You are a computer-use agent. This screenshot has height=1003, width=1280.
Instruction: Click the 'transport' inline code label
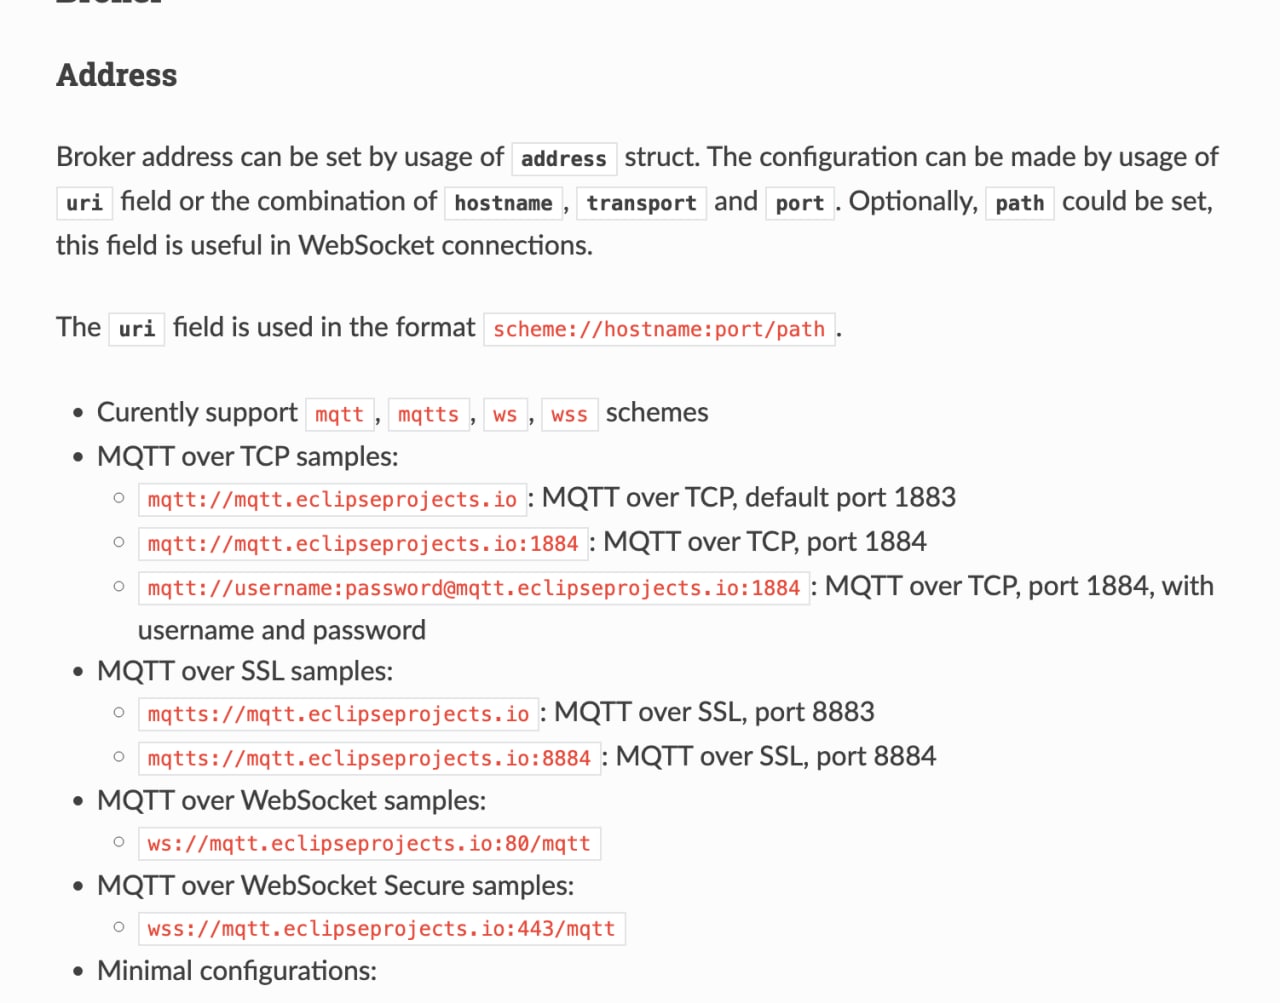click(x=641, y=203)
